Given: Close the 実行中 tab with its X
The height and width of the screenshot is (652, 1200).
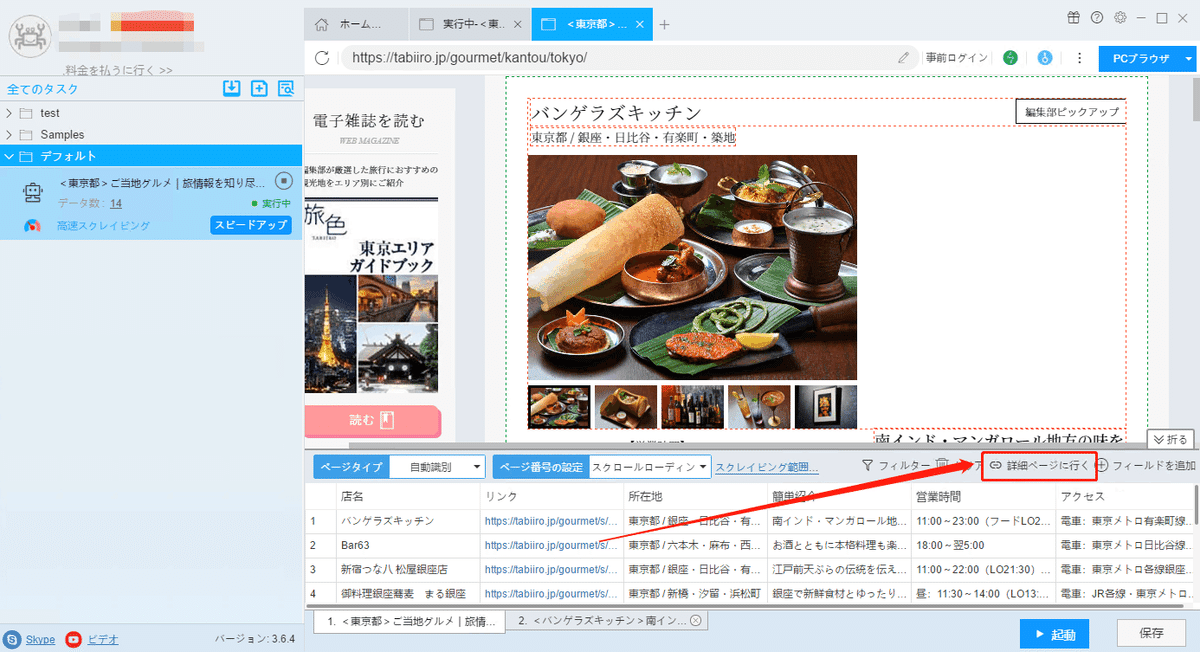Looking at the screenshot, I should click(516, 24).
